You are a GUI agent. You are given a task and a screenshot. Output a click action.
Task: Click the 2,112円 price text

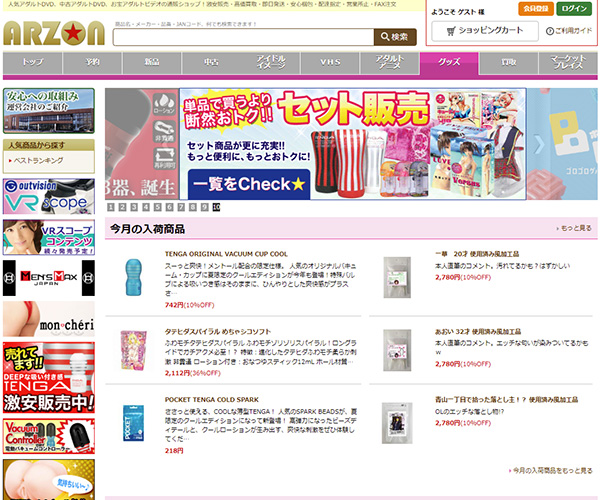[x=177, y=373]
